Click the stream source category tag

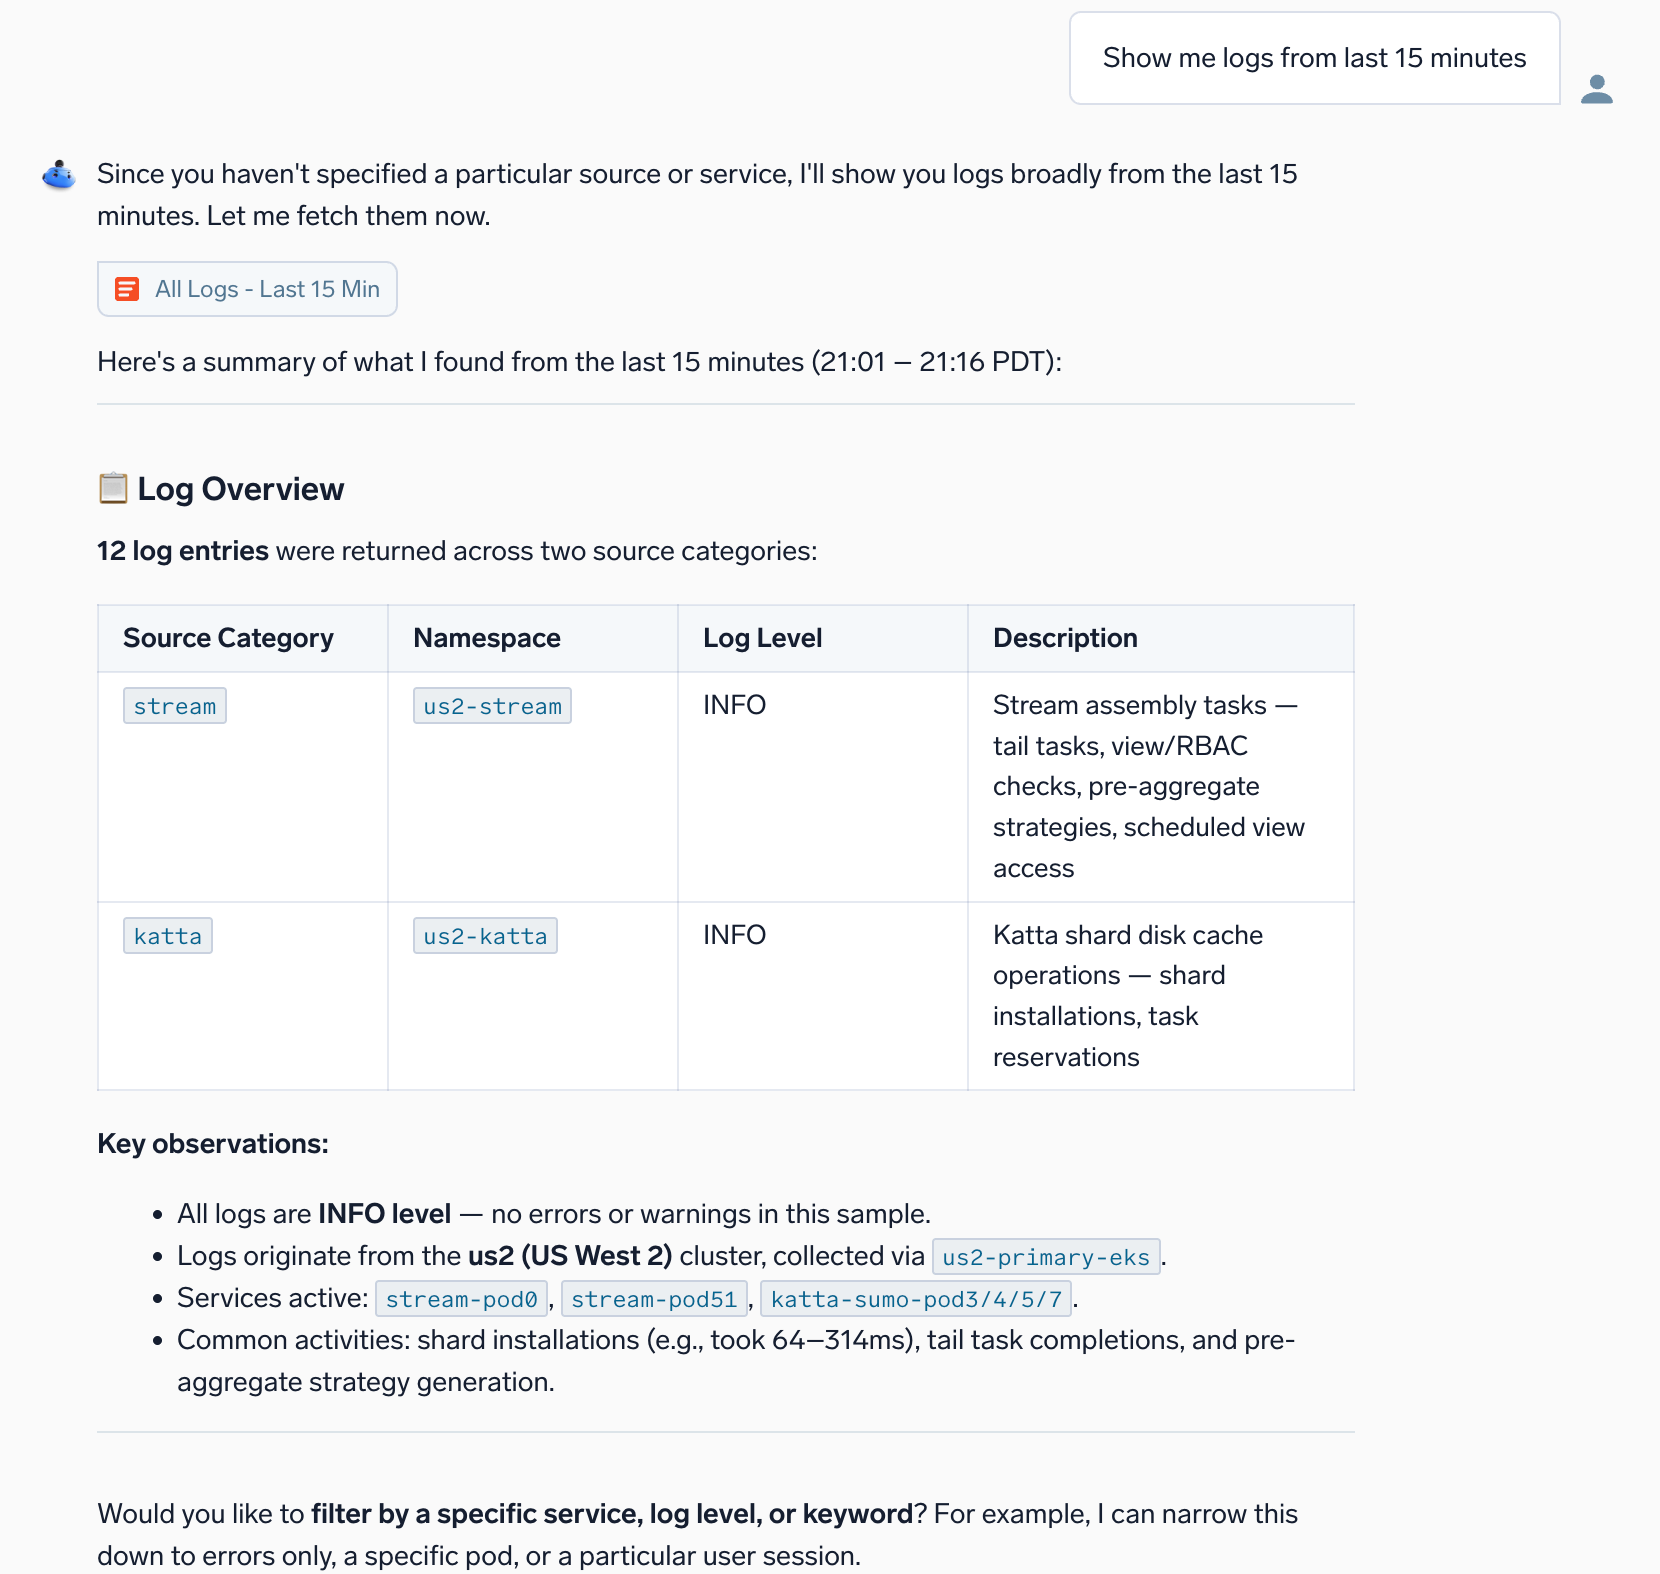pos(175,706)
